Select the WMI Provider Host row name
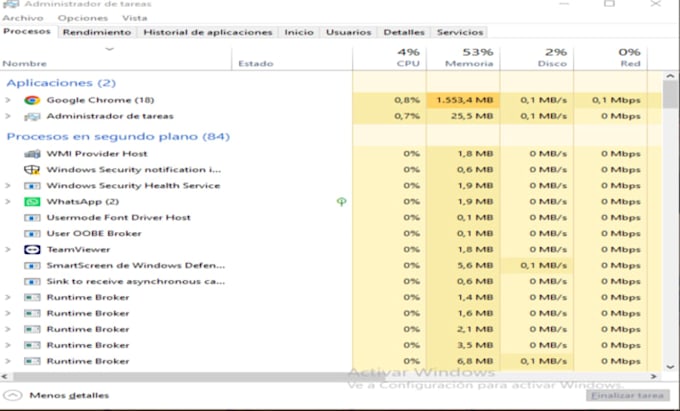680x411 pixels. click(97, 153)
